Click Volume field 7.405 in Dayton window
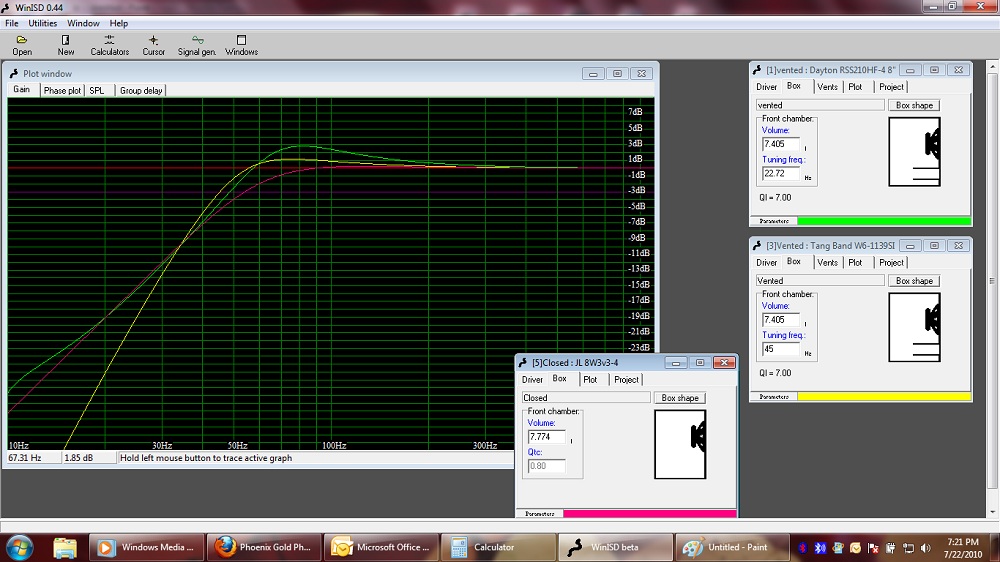The image size is (1000, 562). tap(781, 144)
